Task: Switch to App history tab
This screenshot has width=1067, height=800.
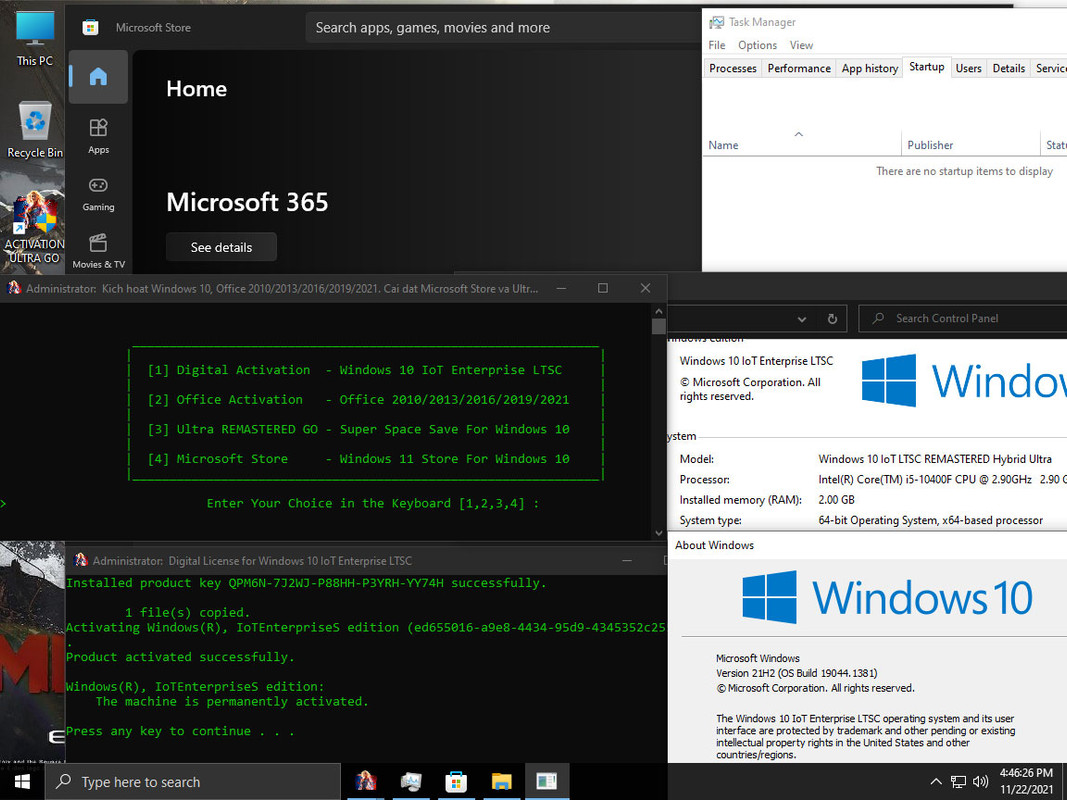Action: [870, 68]
